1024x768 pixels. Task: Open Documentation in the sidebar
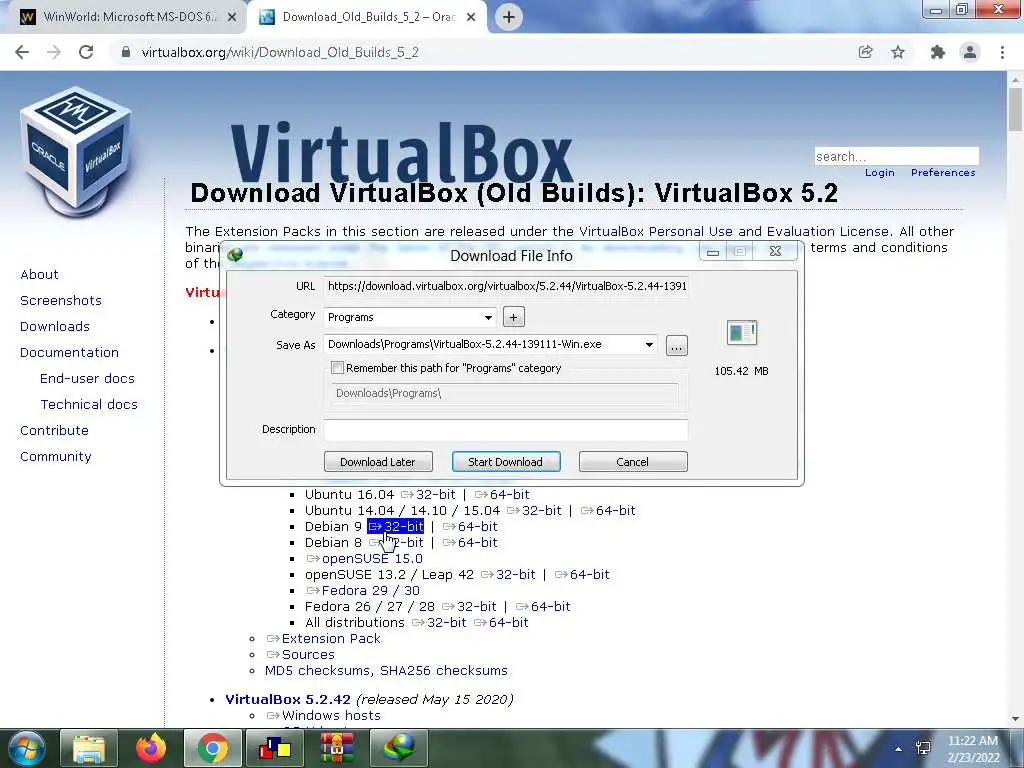[x=69, y=353]
